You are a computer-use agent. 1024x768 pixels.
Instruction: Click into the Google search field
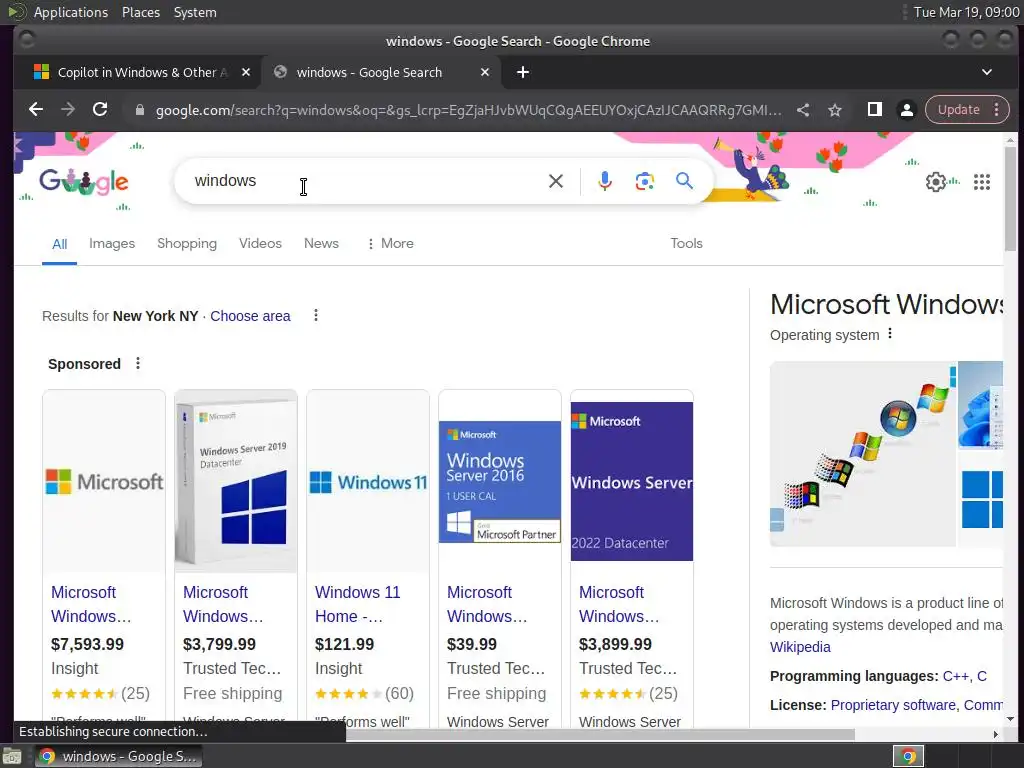pyautogui.click(x=366, y=181)
